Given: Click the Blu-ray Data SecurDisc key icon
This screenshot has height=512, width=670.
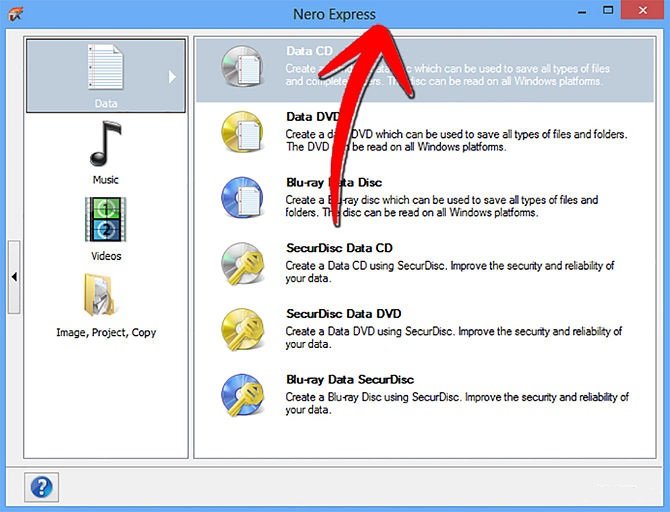Looking at the screenshot, I should pyautogui.click(x=242, y=395).
